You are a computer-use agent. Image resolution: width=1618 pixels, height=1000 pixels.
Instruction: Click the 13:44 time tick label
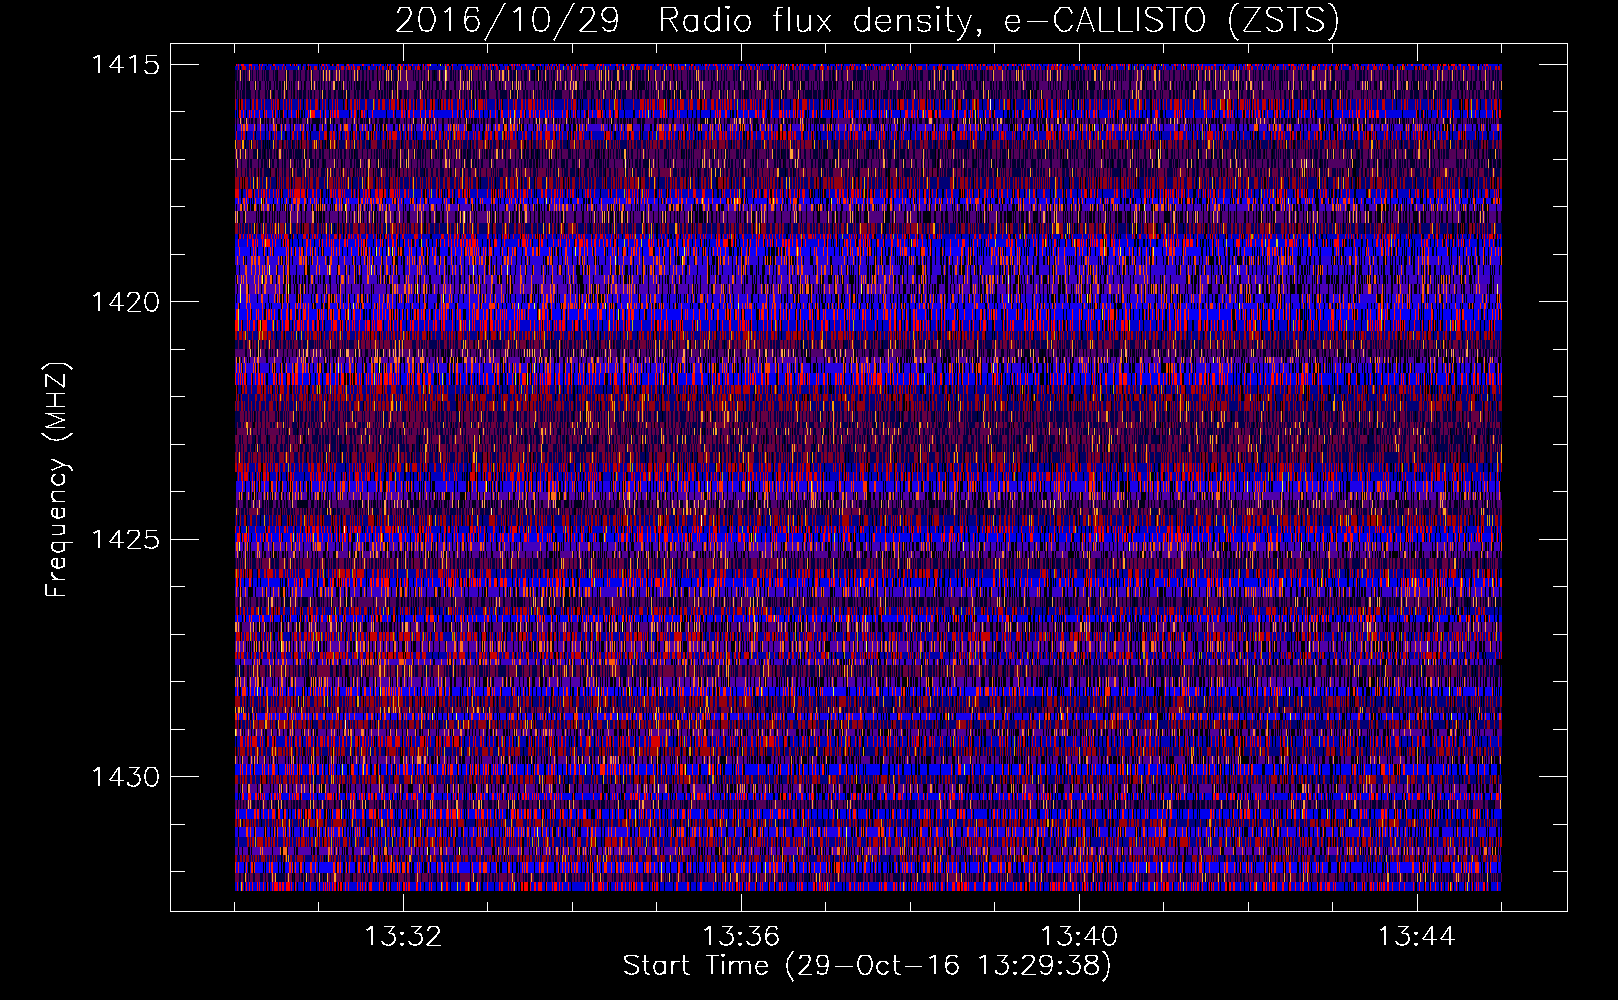tap(1417, 937)
